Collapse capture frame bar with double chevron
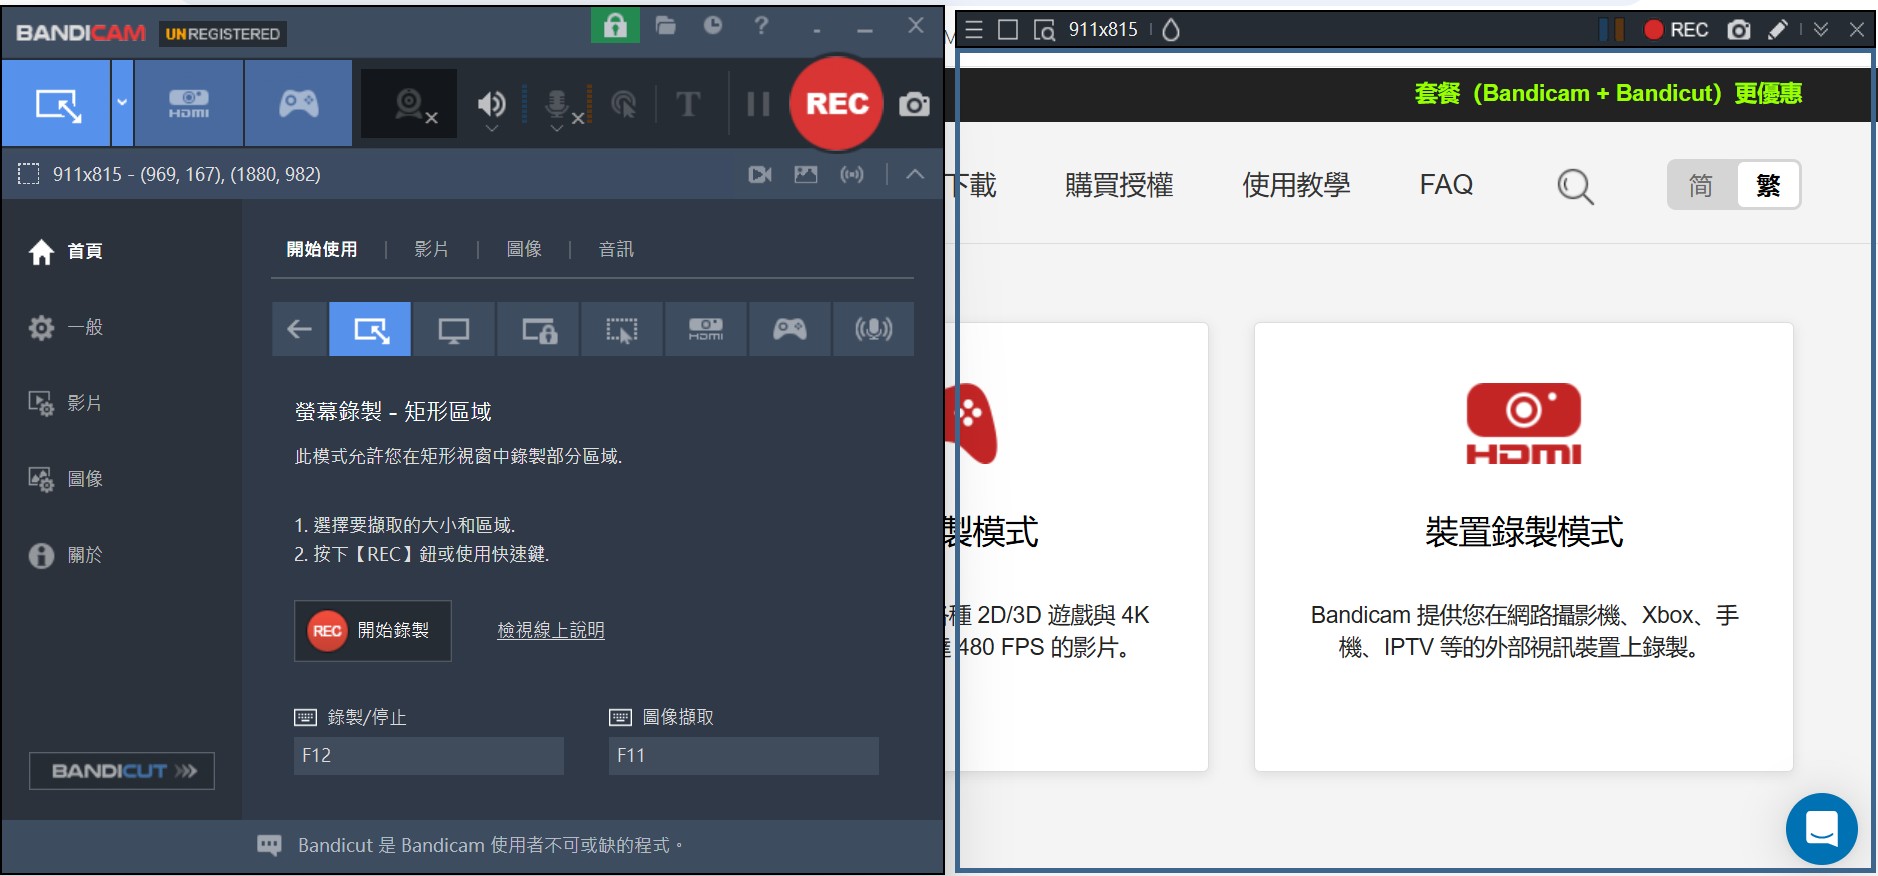 pos(1821,30)
